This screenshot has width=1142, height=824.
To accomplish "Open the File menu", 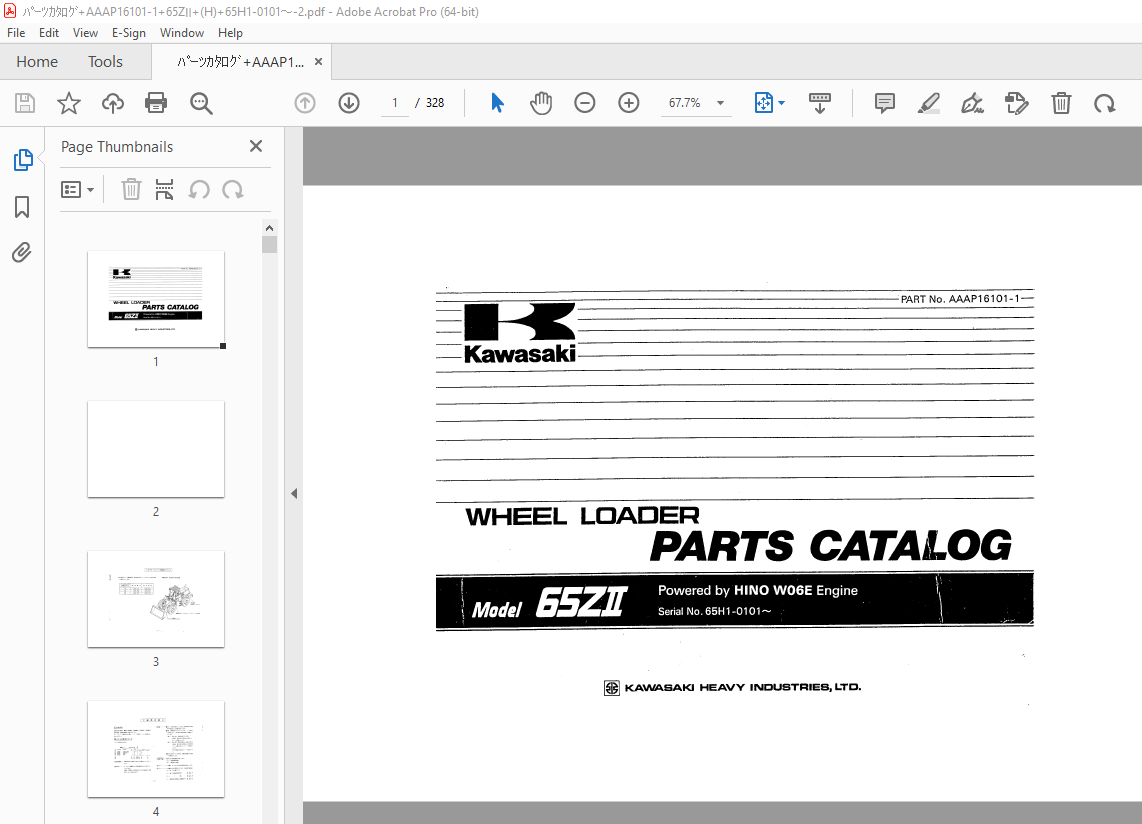I will pyautogui.click(x=16, y=33).
